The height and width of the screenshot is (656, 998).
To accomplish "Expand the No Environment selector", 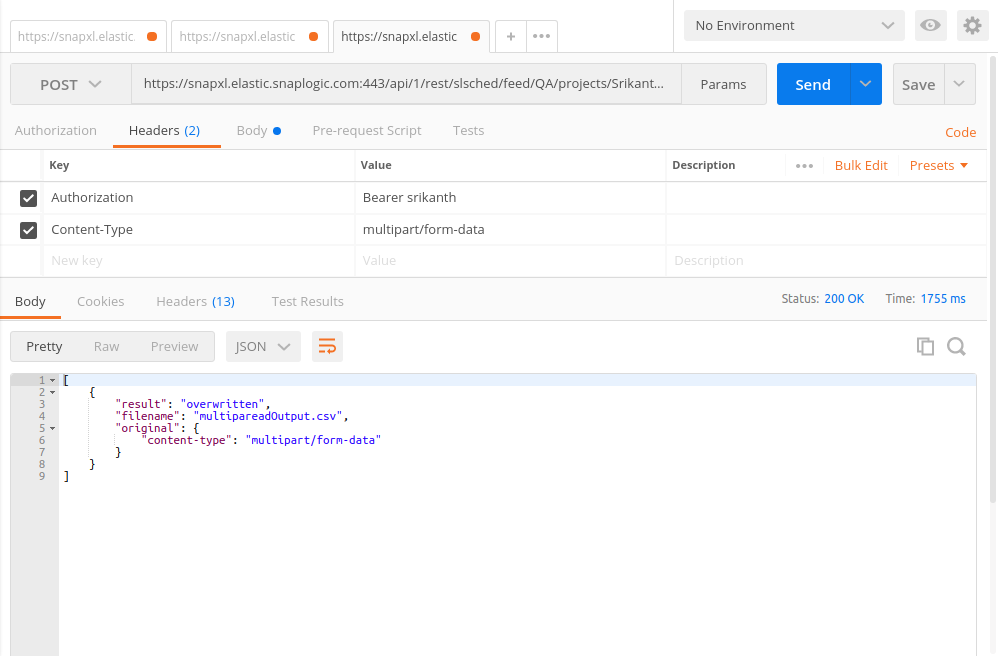I will [794, 26].
